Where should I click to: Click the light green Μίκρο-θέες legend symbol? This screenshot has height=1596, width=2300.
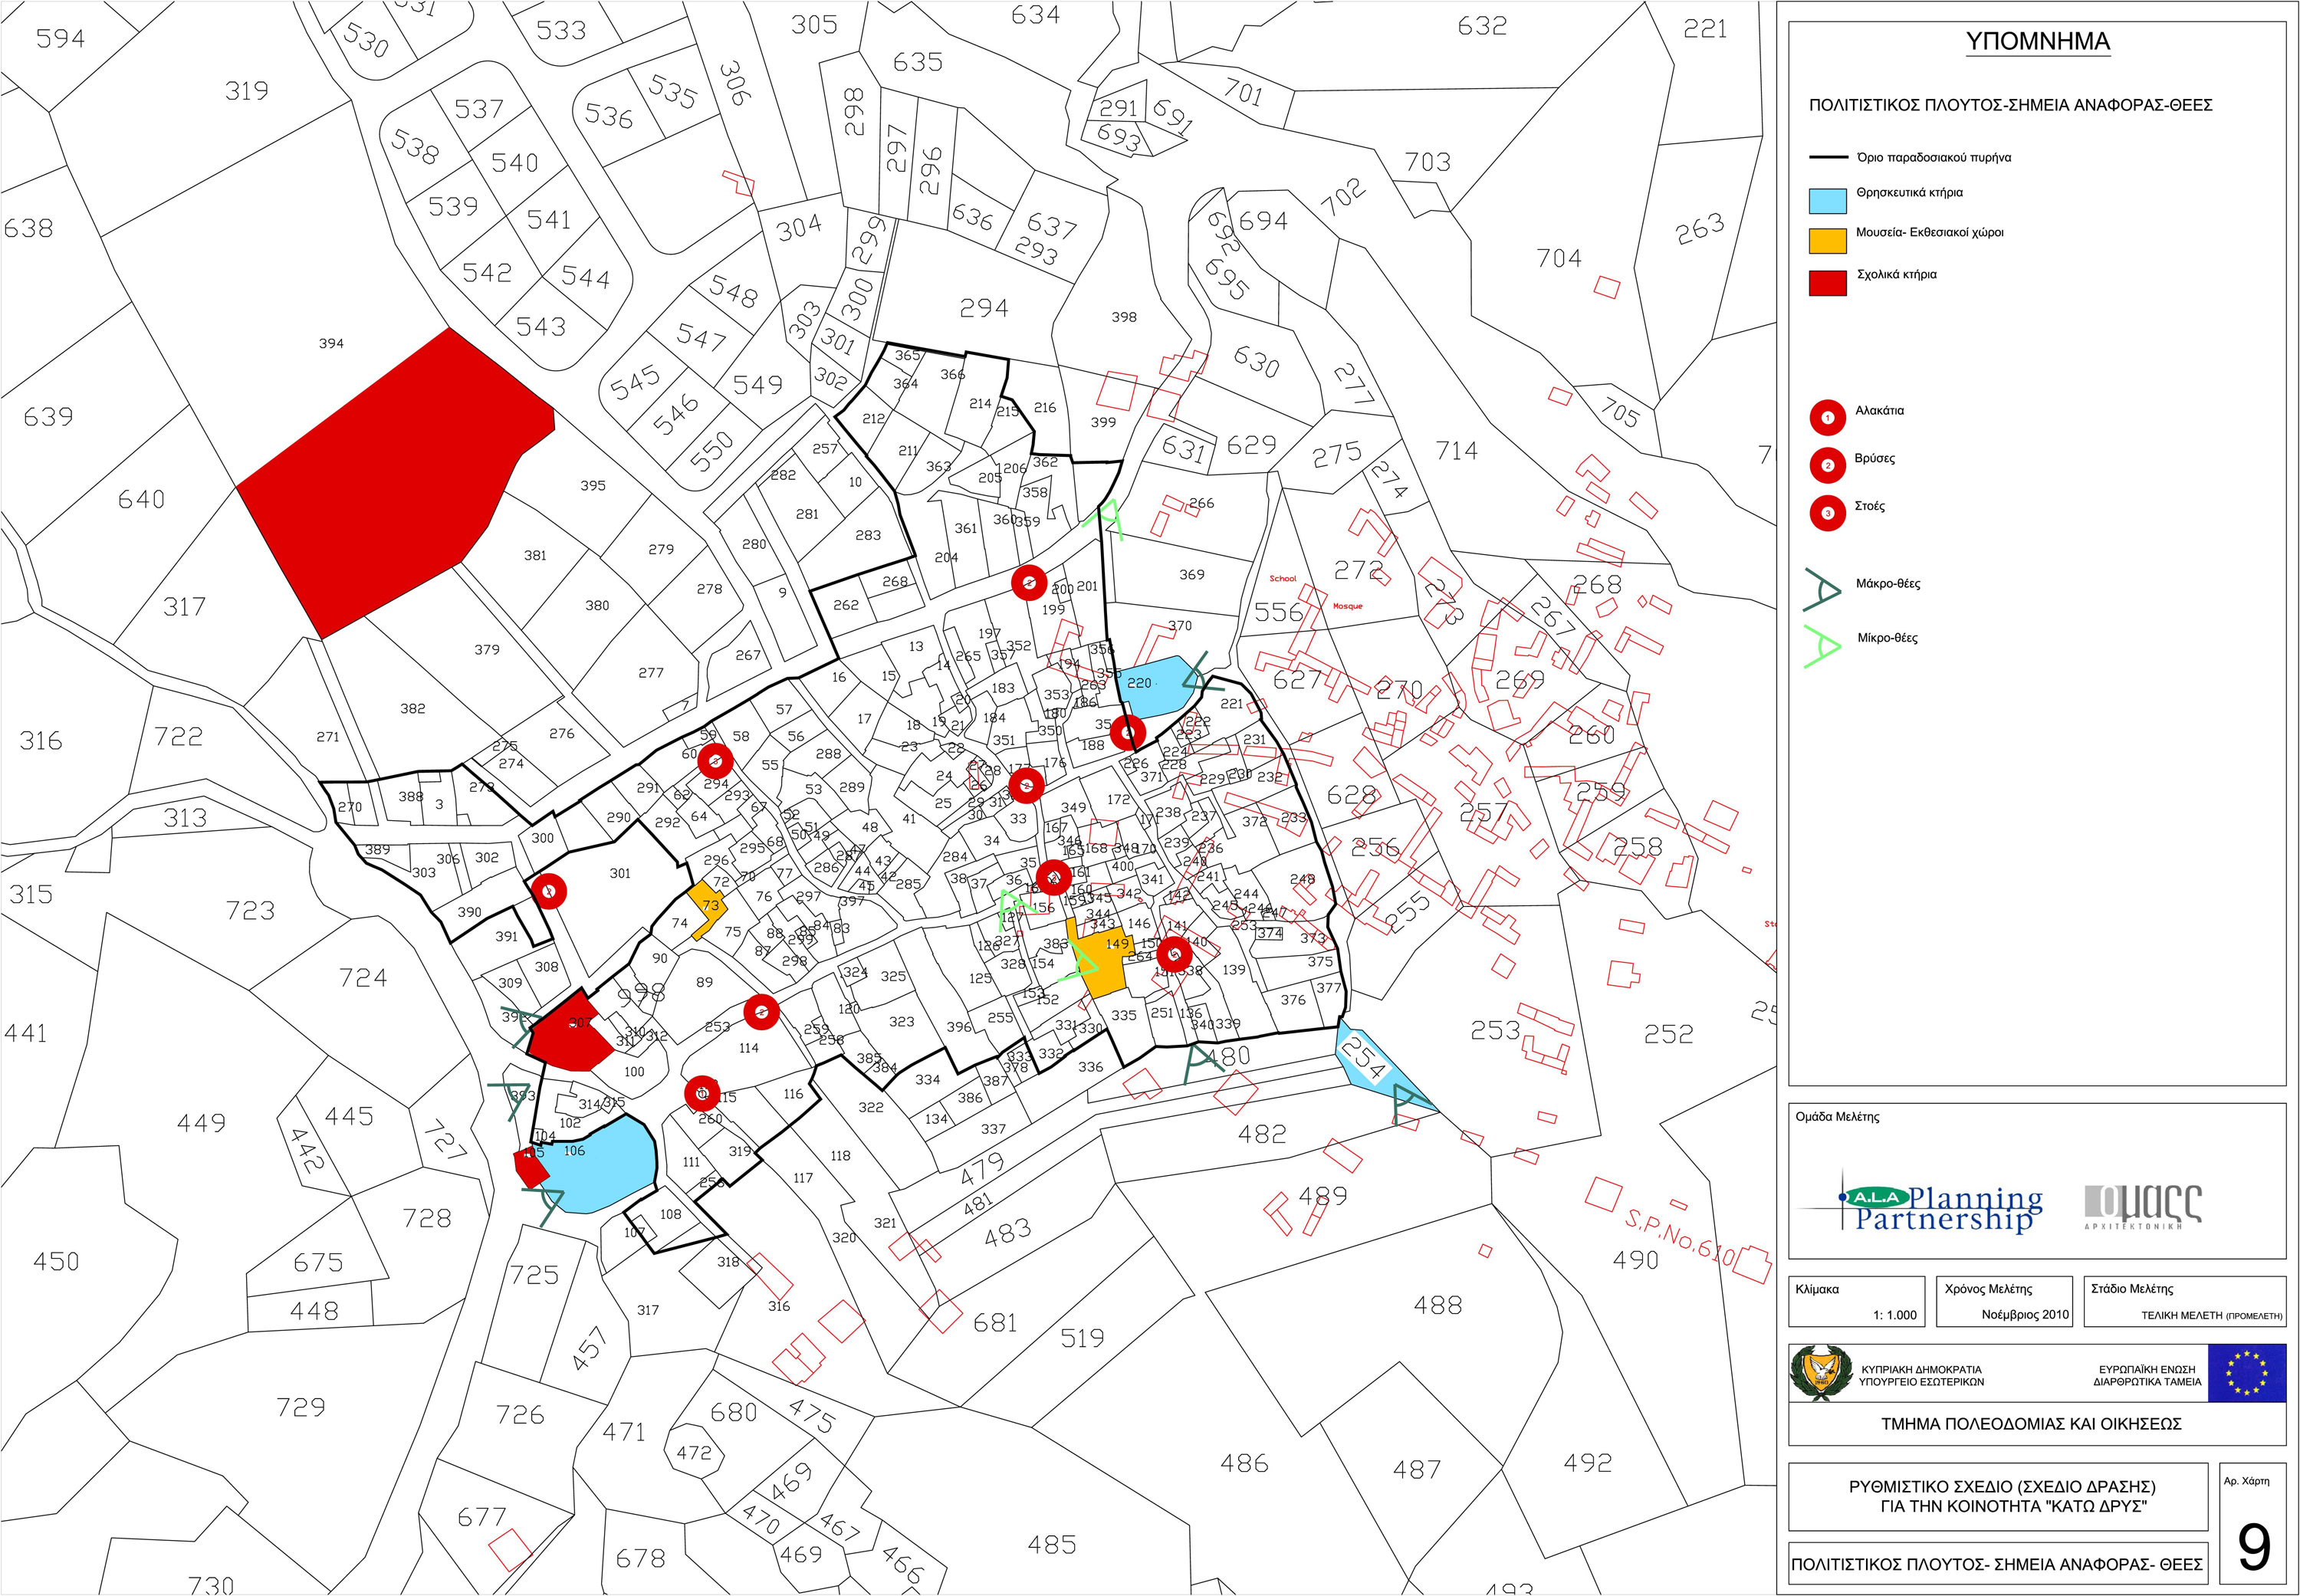click(x=1822, y=646)
